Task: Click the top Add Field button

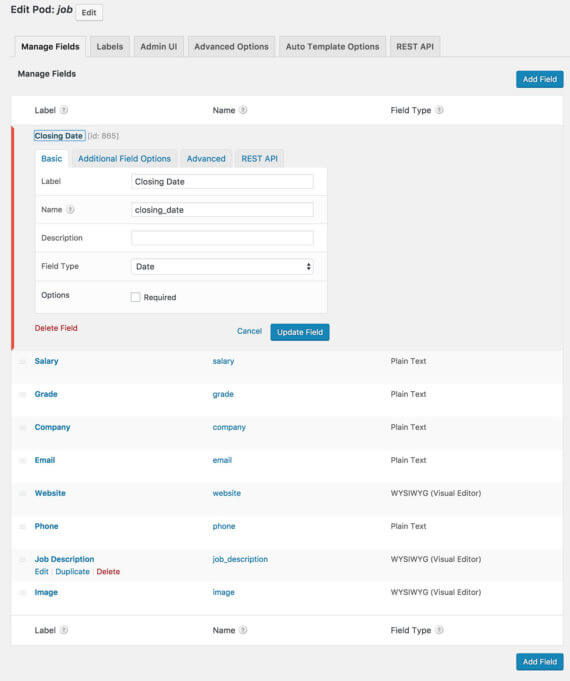Action: 540,79
